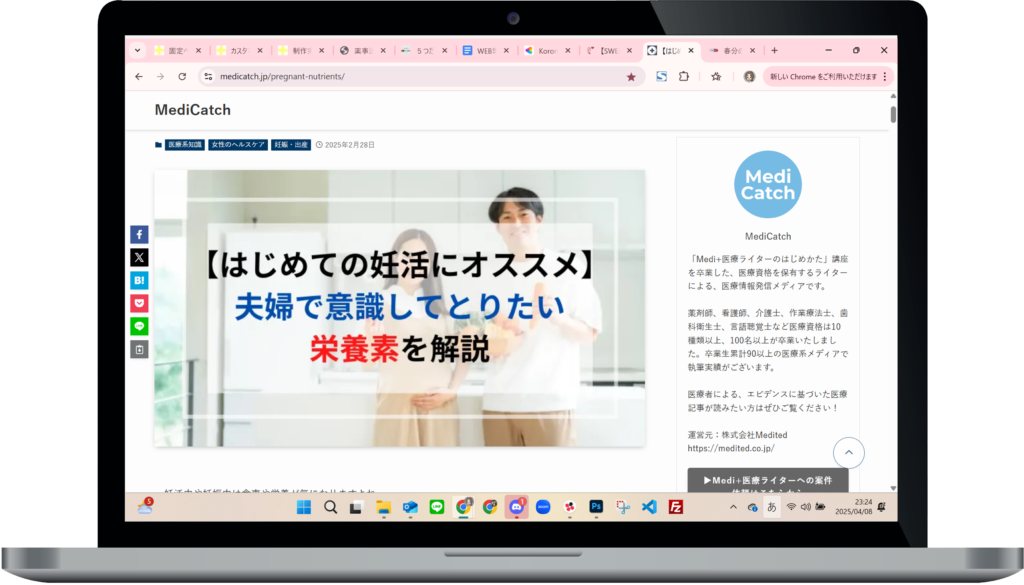This screenshot has width=1024, height=585.
Task: Click the gray copy-link share icon
Action: (139, 349)
